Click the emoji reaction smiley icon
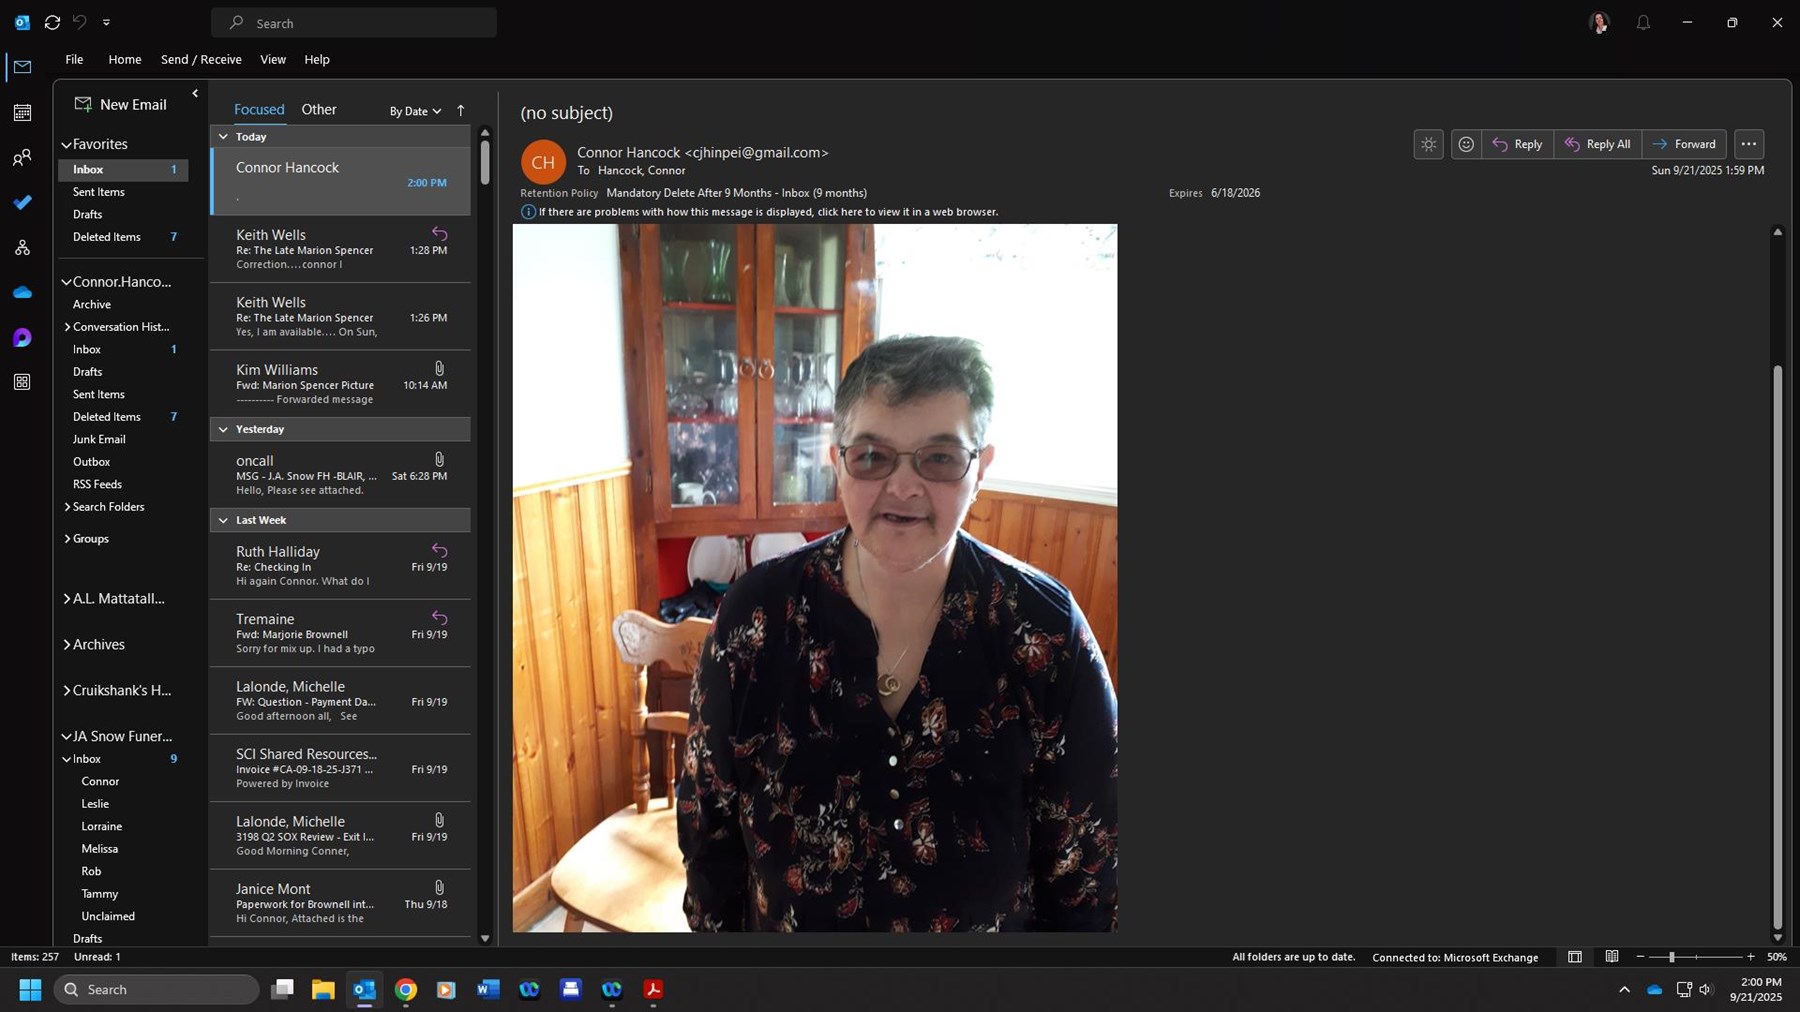The height and width of the screenshot is (1012, 1800). [1465, 144]
